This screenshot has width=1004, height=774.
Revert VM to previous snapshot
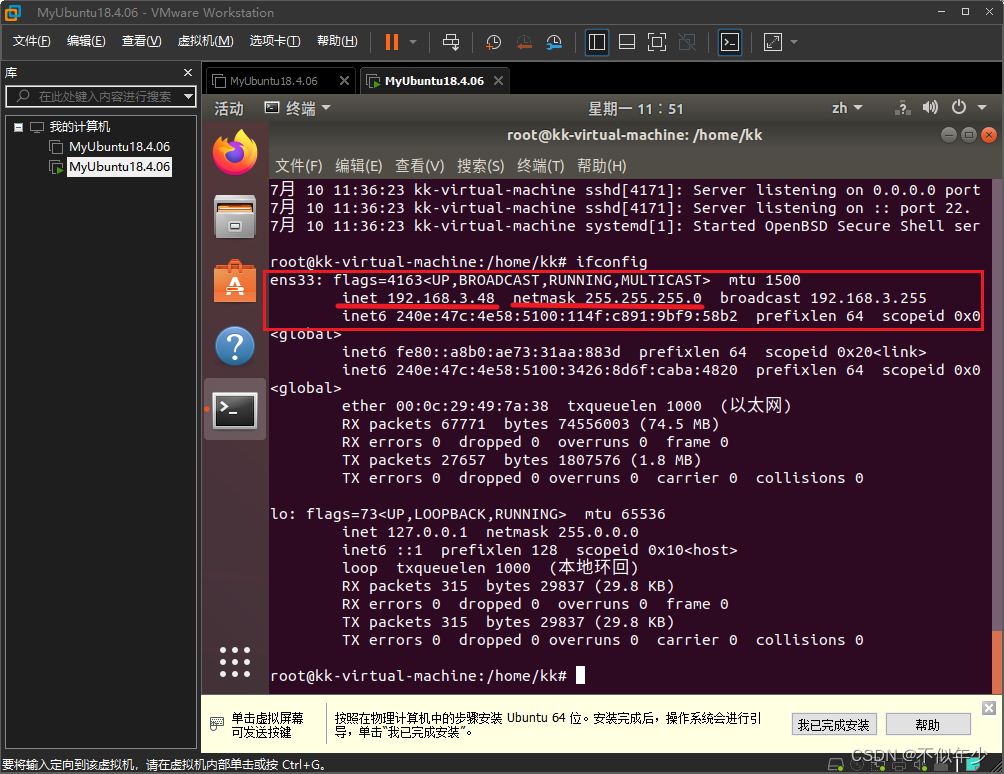tap(524, 42)
